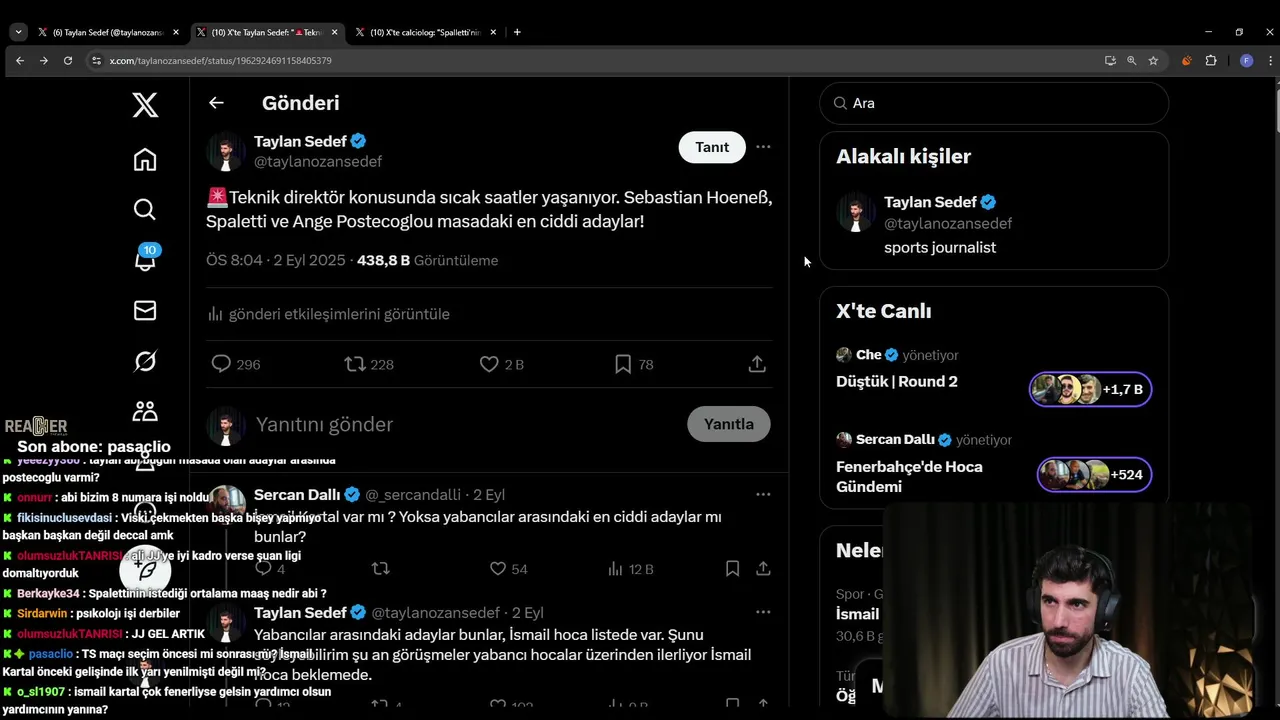Open more options on Taylan Sedef's reply
Viewport: 1280px width, 720px height.
[x=763, y=612]
